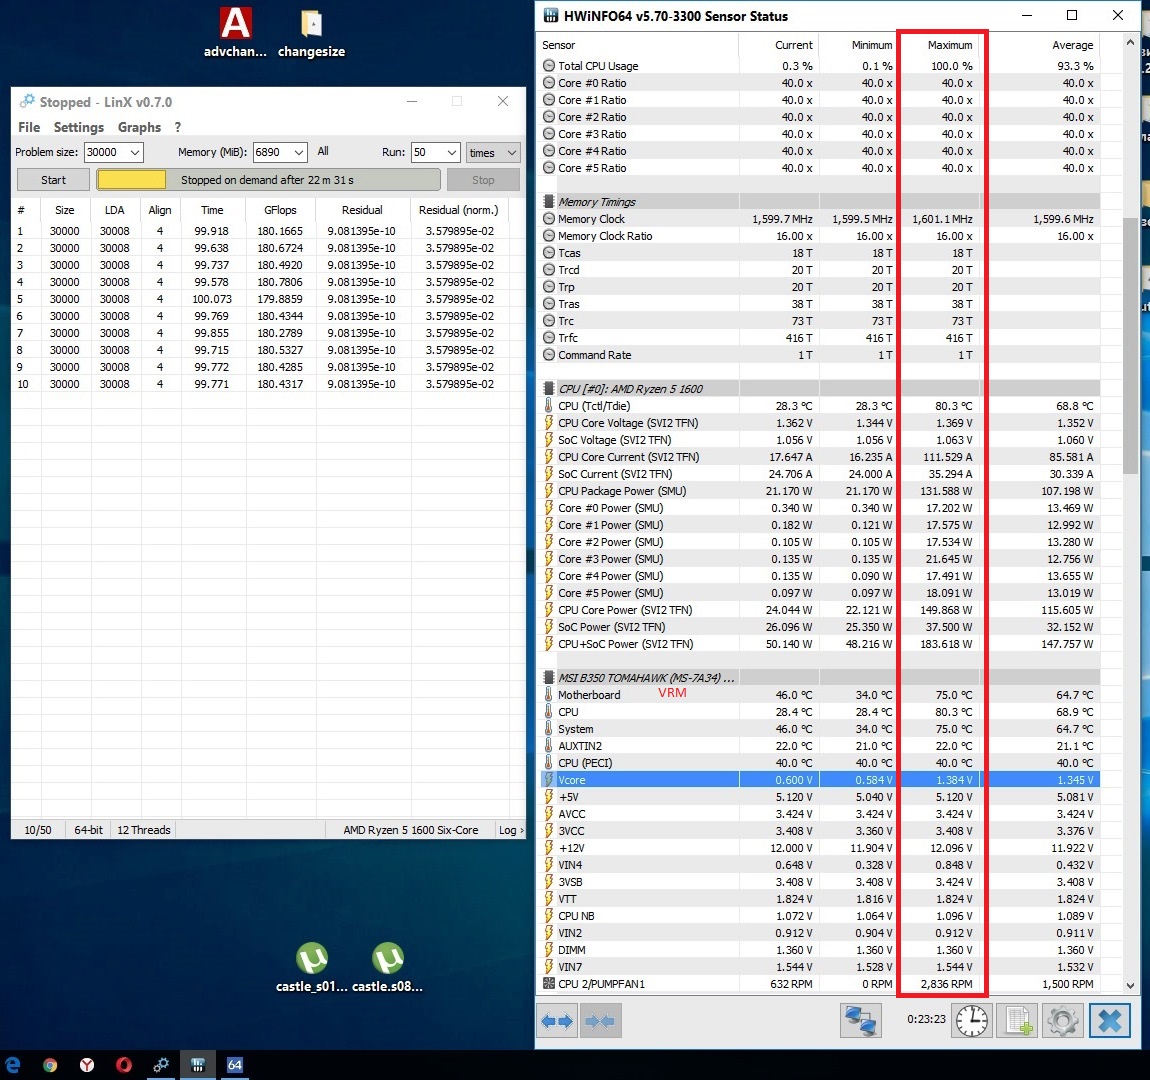The height and width of the screenshot is (1080, 1150).
Task: Open HWiNFO sensor settings gear icon
Action: click(1063, 1021)
